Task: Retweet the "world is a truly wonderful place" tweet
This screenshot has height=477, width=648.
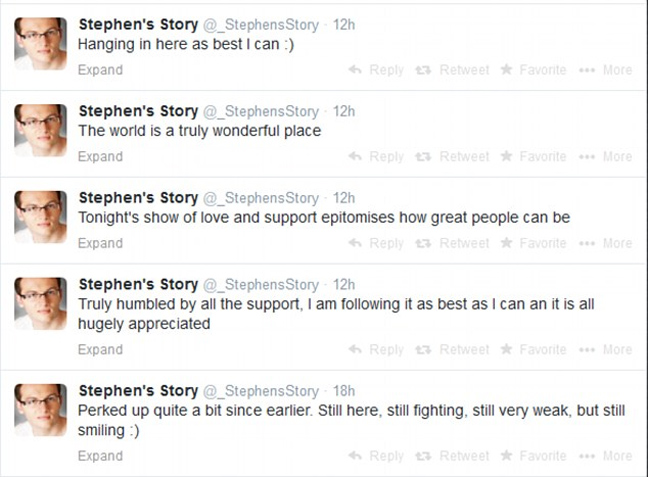Action: click(x=455, y=157)
